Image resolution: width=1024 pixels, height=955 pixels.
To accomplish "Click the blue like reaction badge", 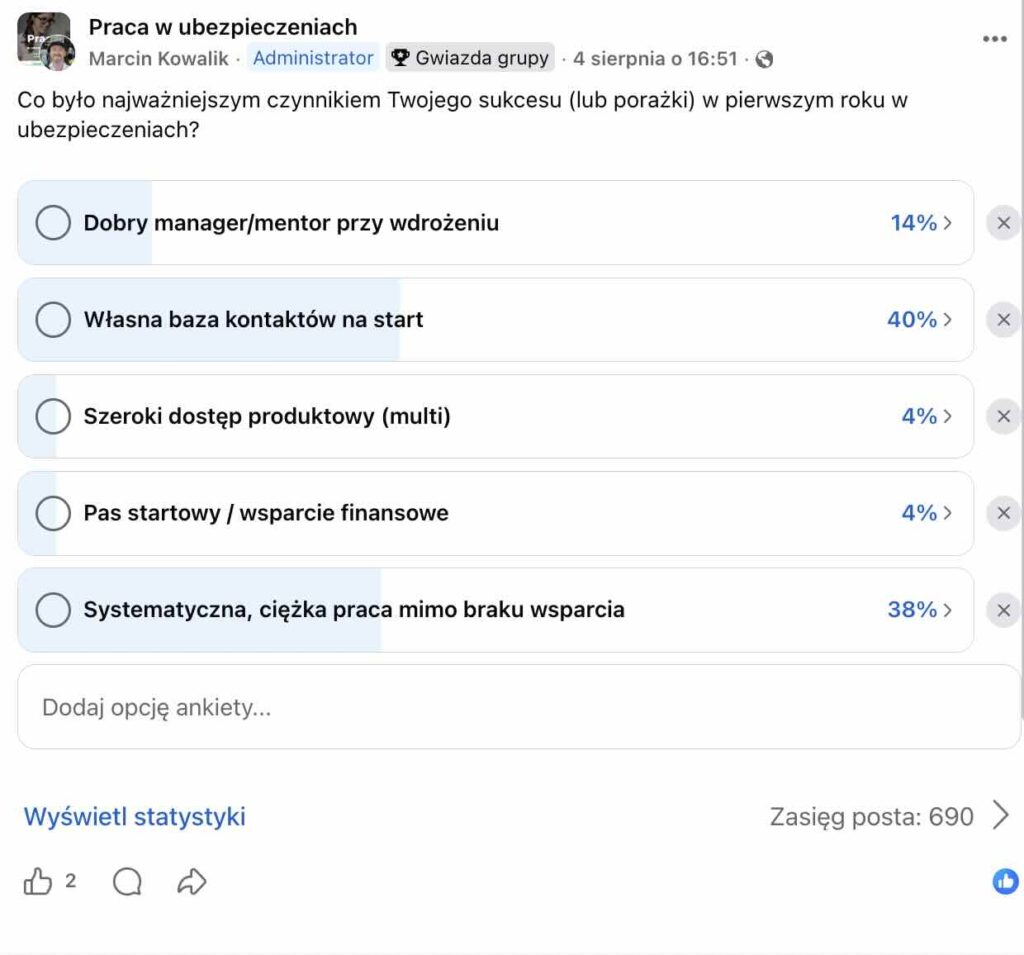I will [x=1006, y=881].
